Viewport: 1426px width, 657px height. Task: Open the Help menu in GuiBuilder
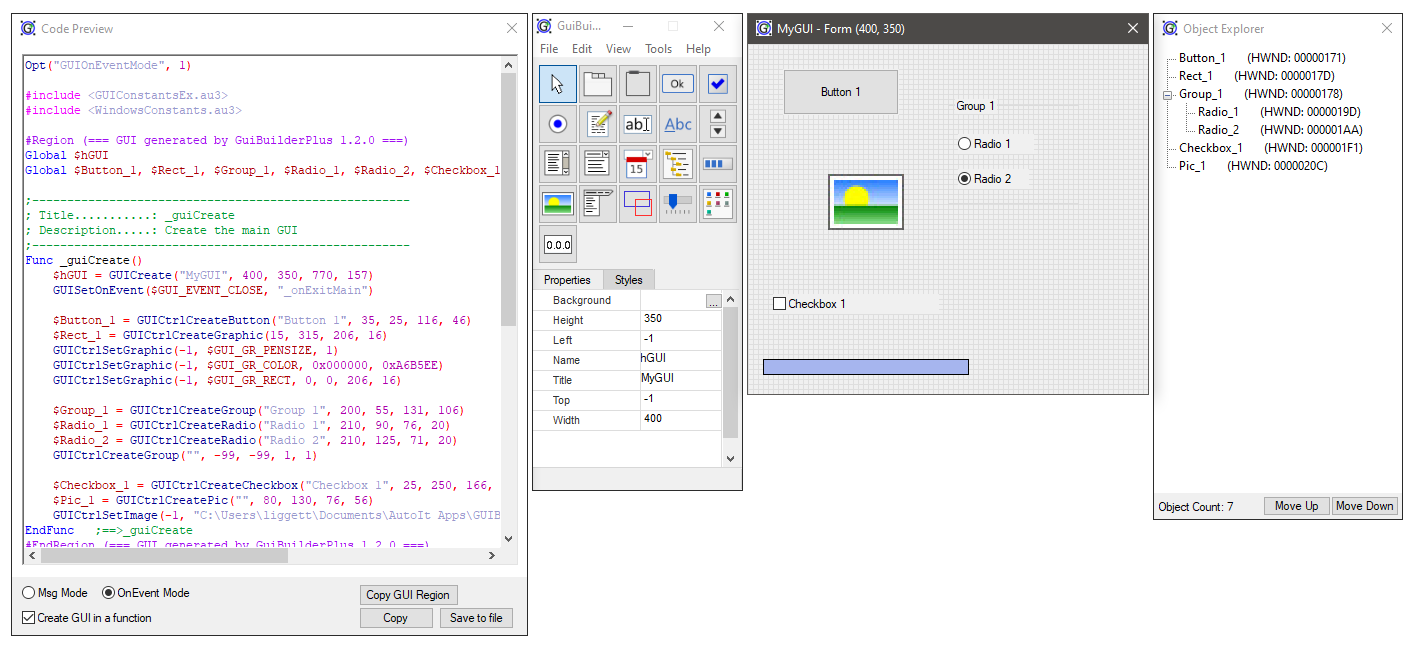coord(699,49)
